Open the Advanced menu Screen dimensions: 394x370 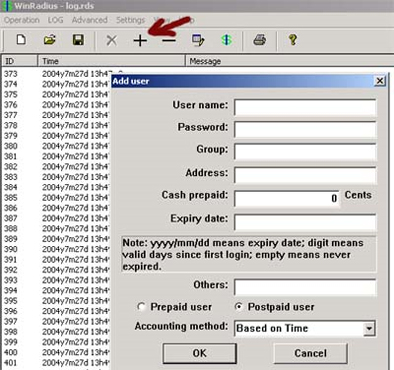pyautogui.click(x=90, y=20)
